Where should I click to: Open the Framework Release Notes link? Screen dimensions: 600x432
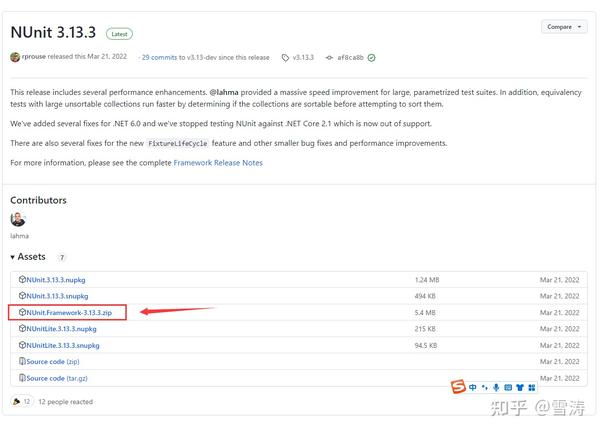218,162
